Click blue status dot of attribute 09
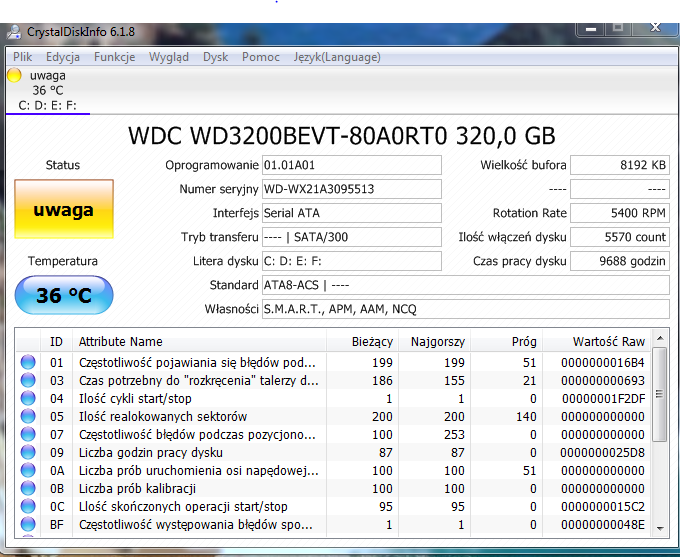 pos(28,452)
